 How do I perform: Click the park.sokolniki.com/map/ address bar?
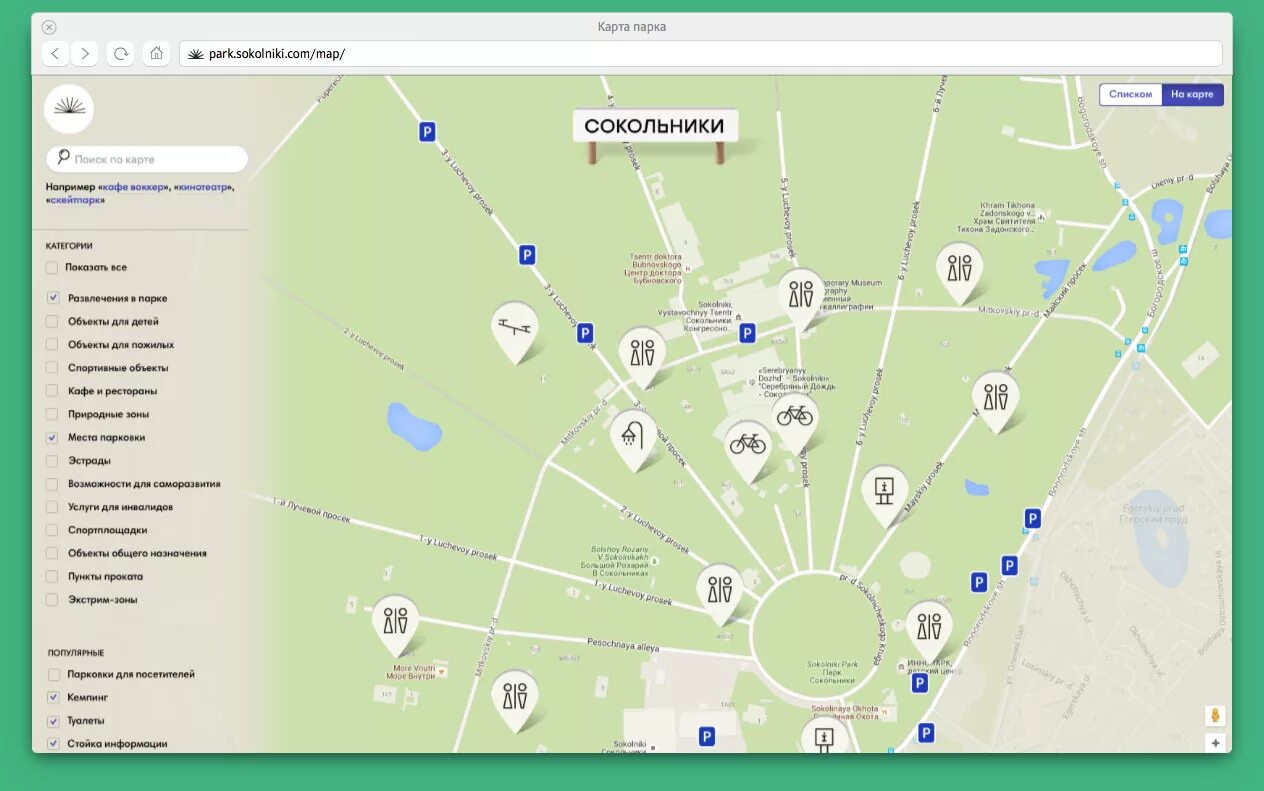pyautogui.click(x=701, y=53)
